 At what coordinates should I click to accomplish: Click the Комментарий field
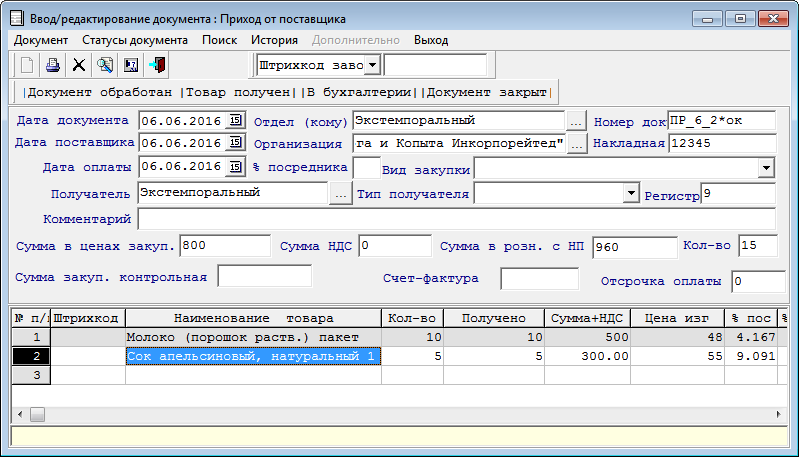(457, 219)
